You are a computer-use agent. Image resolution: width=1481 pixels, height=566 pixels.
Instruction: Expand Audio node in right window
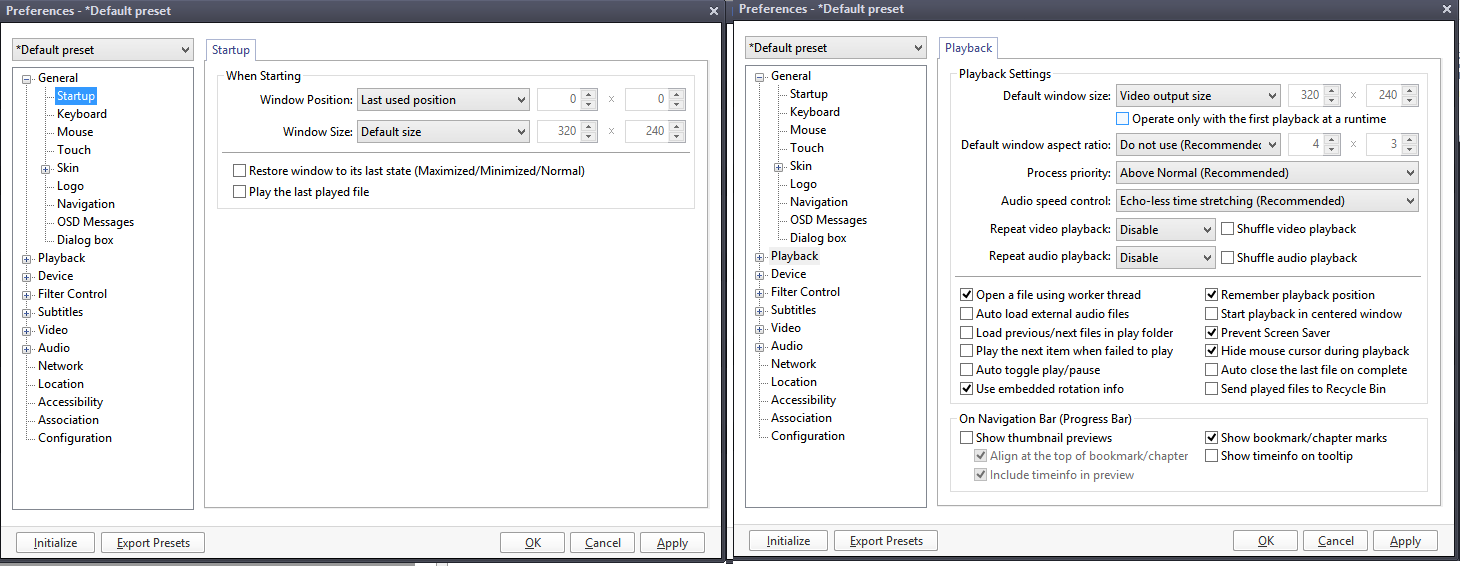pos(760,346)
